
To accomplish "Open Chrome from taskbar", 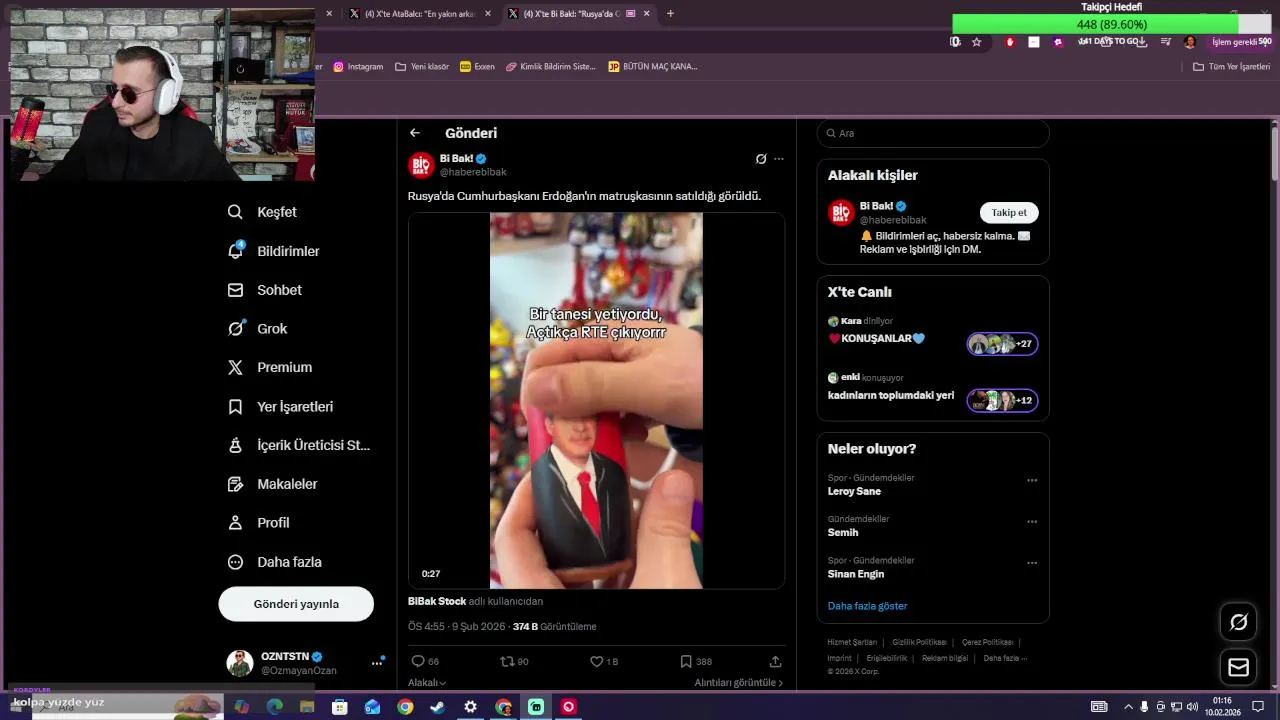I will 405,707.
